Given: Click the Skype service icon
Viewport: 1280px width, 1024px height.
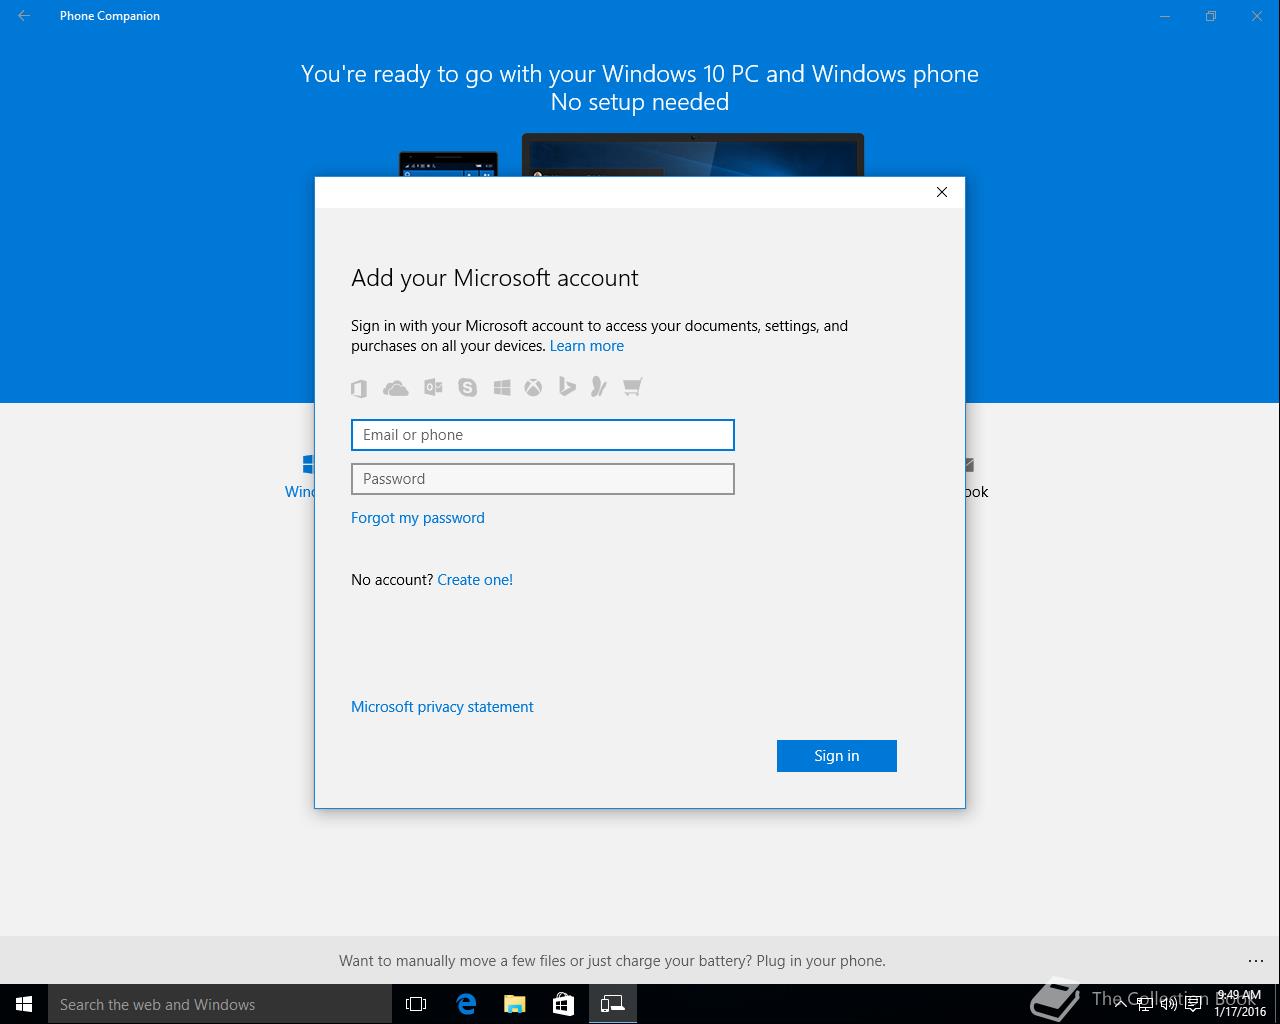Looking at the screenshot, I should 467,387.
